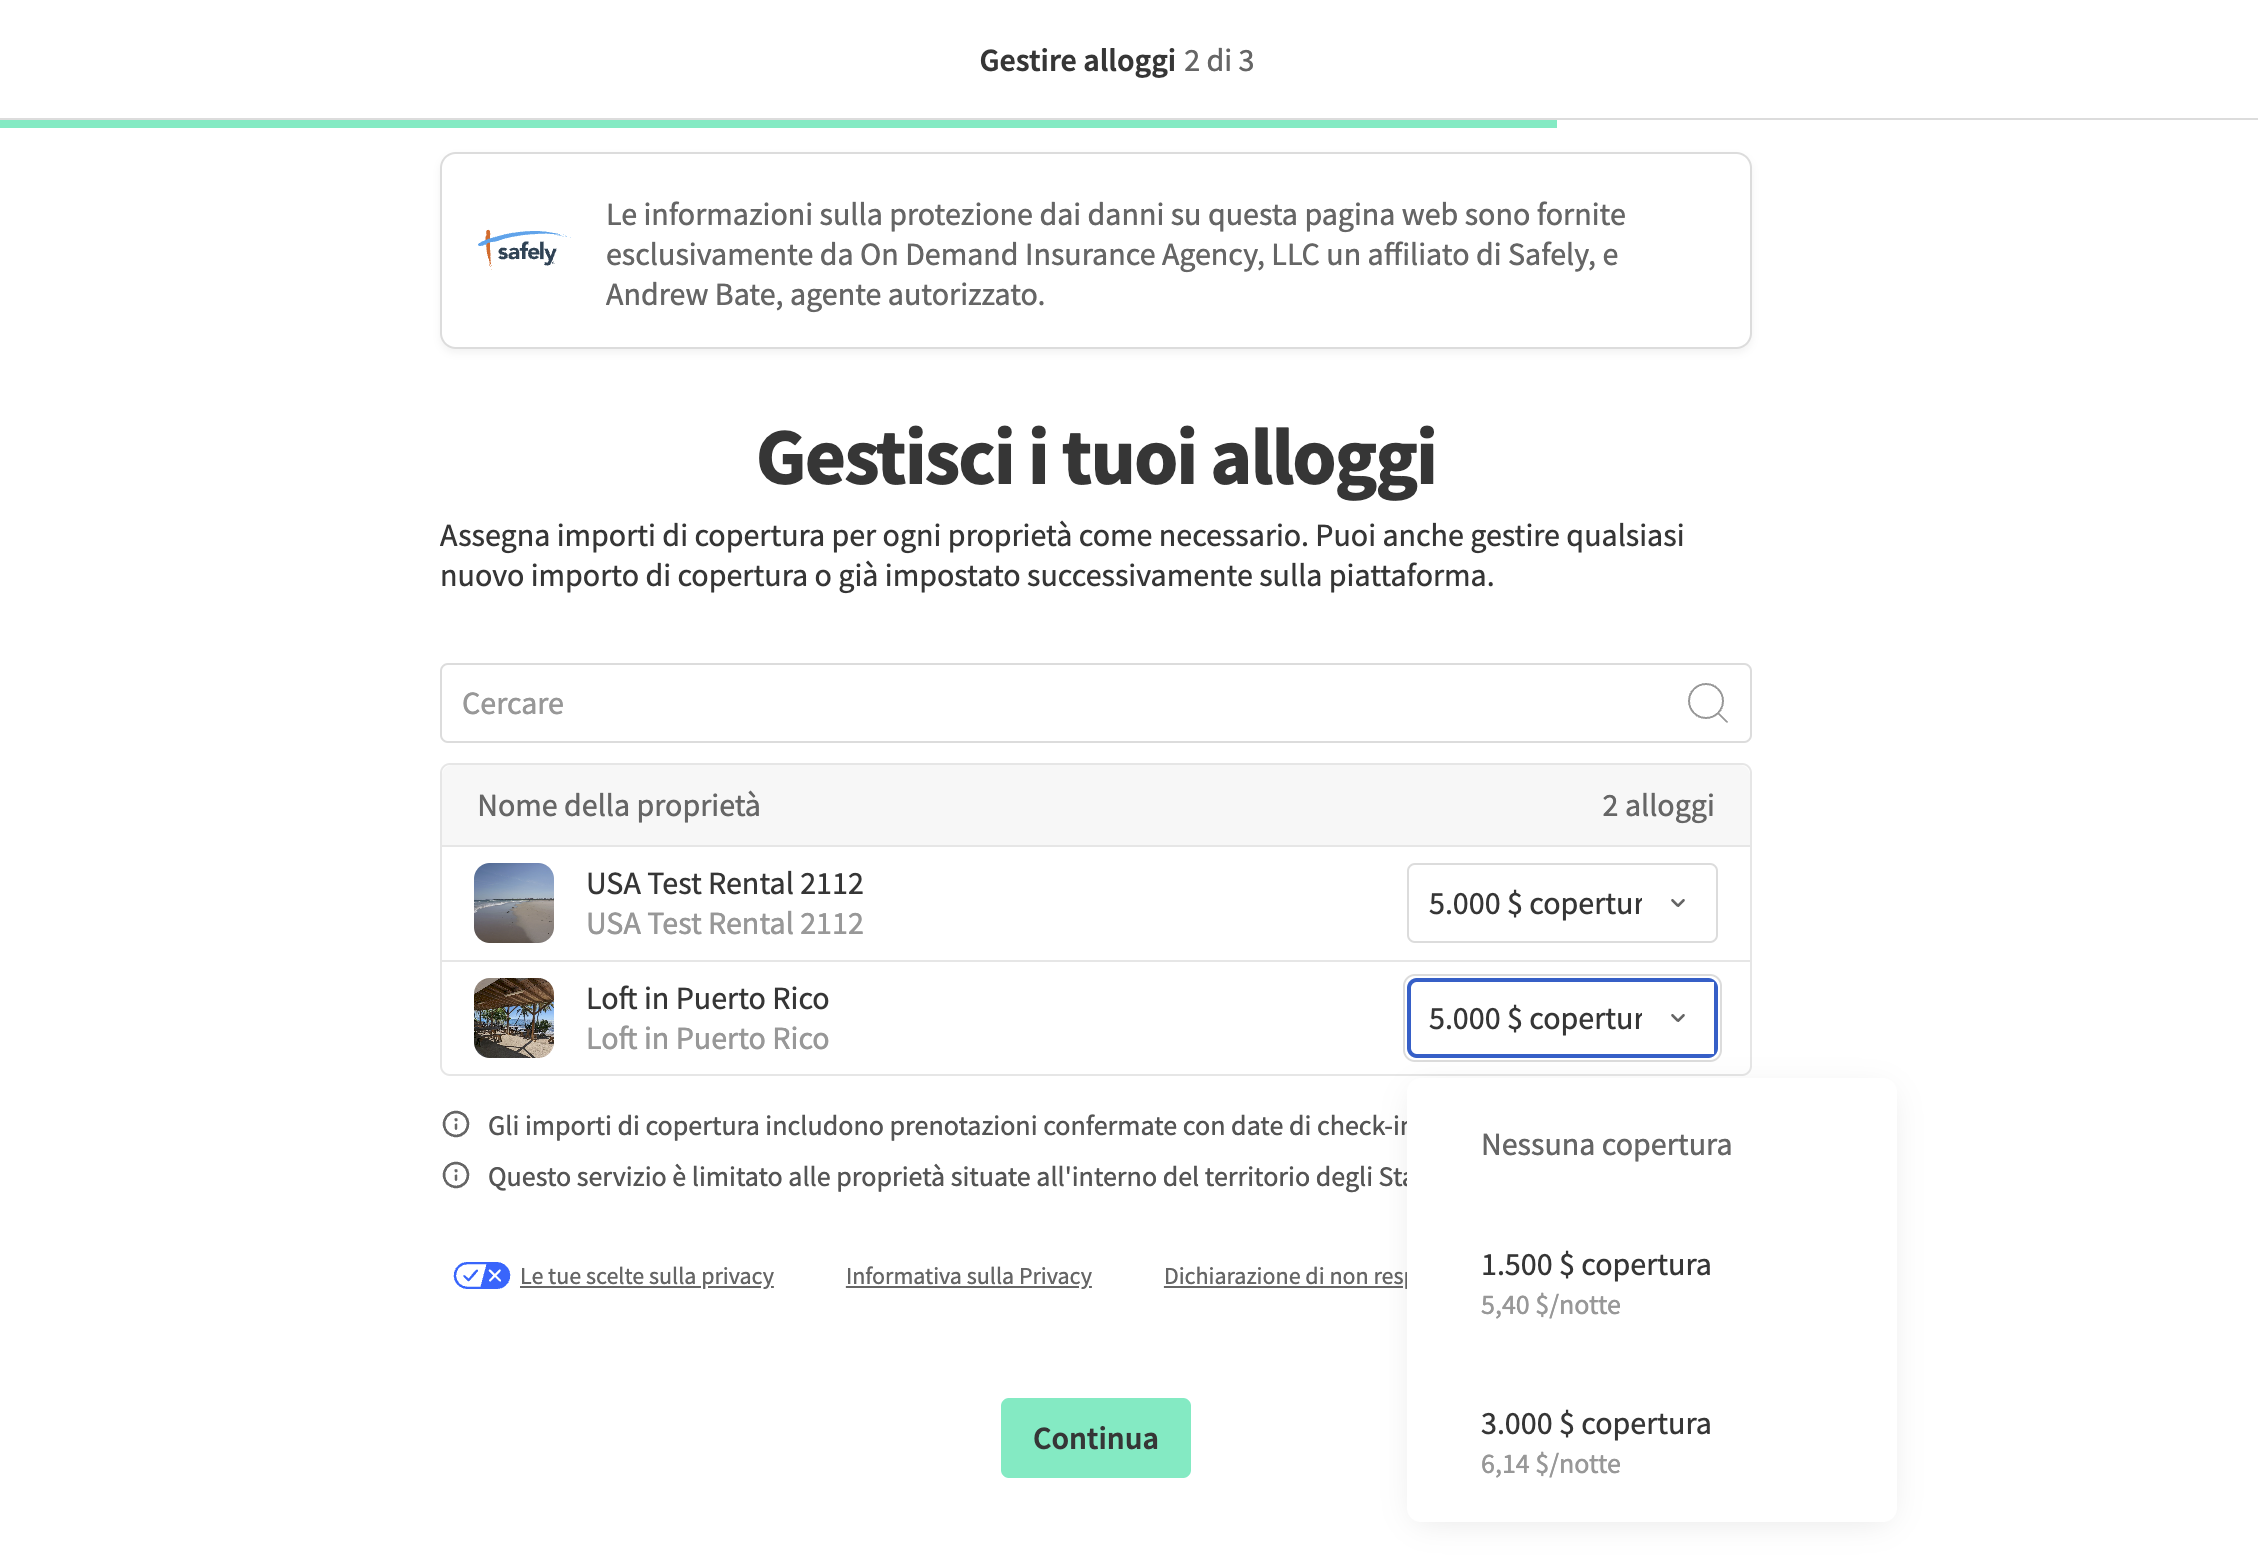Toggle the privacy choices switch icon
The image size is (2258, 1558).
point(481,1276)
